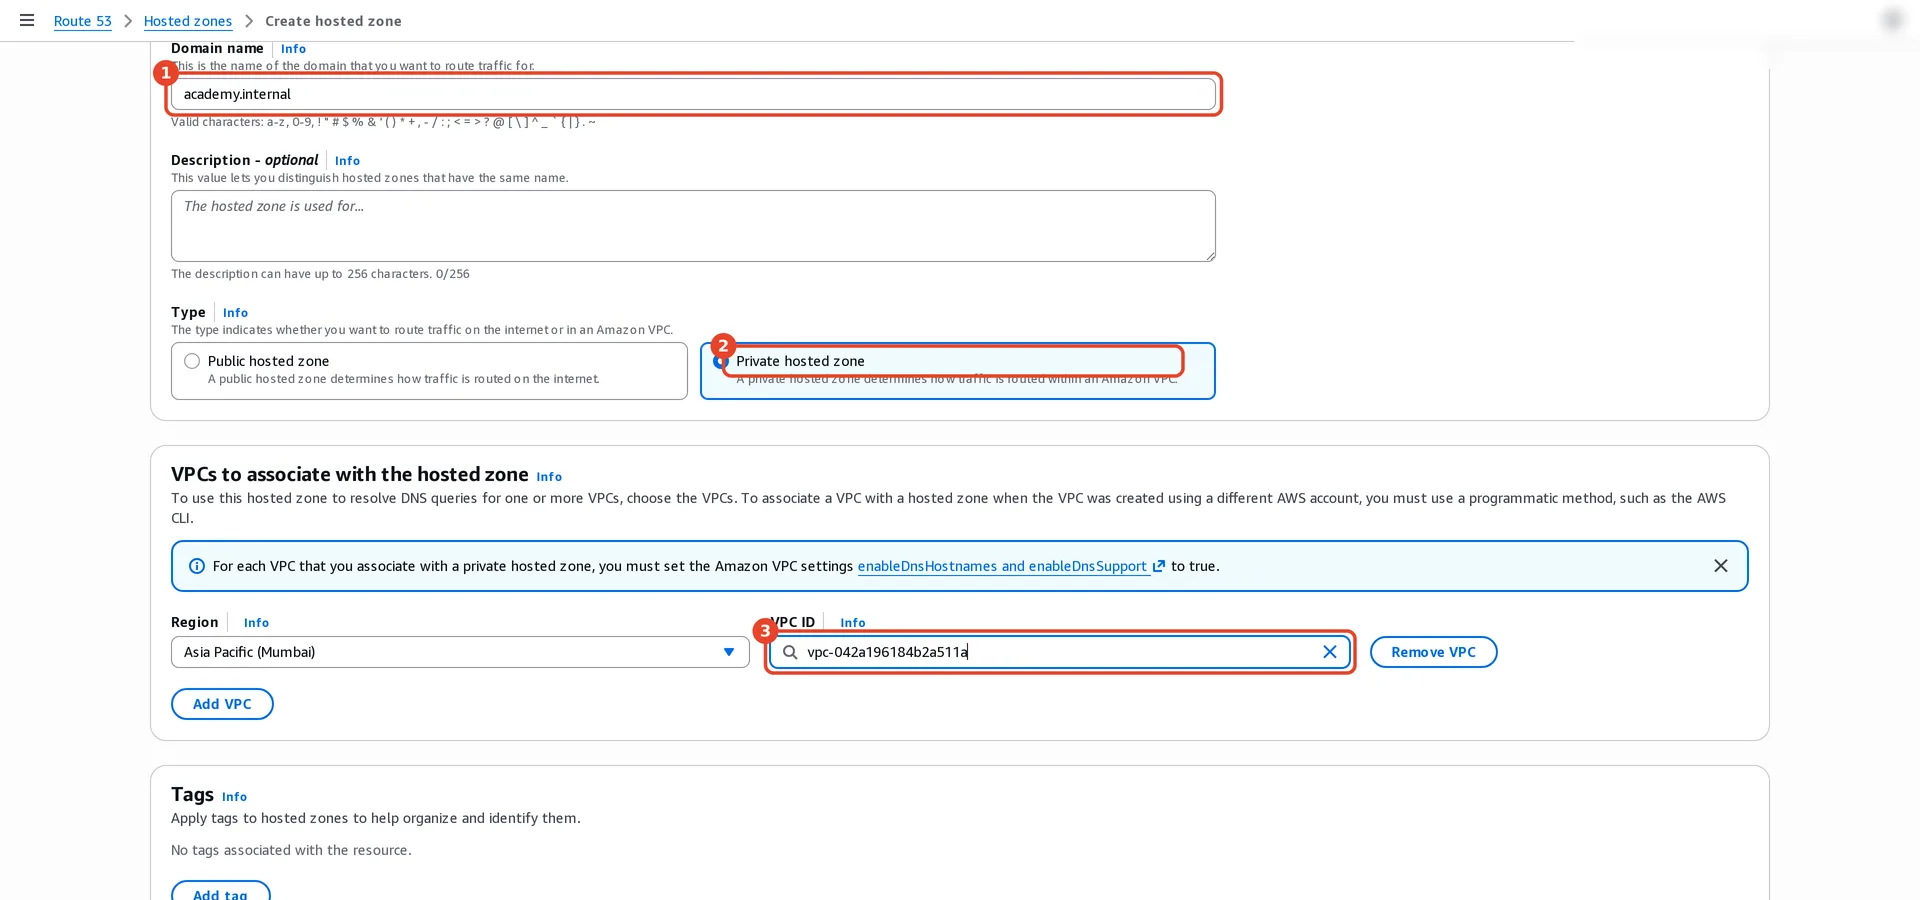Expand the Region dropdown
Screen dimensions: 1920x900
point(460,652)
